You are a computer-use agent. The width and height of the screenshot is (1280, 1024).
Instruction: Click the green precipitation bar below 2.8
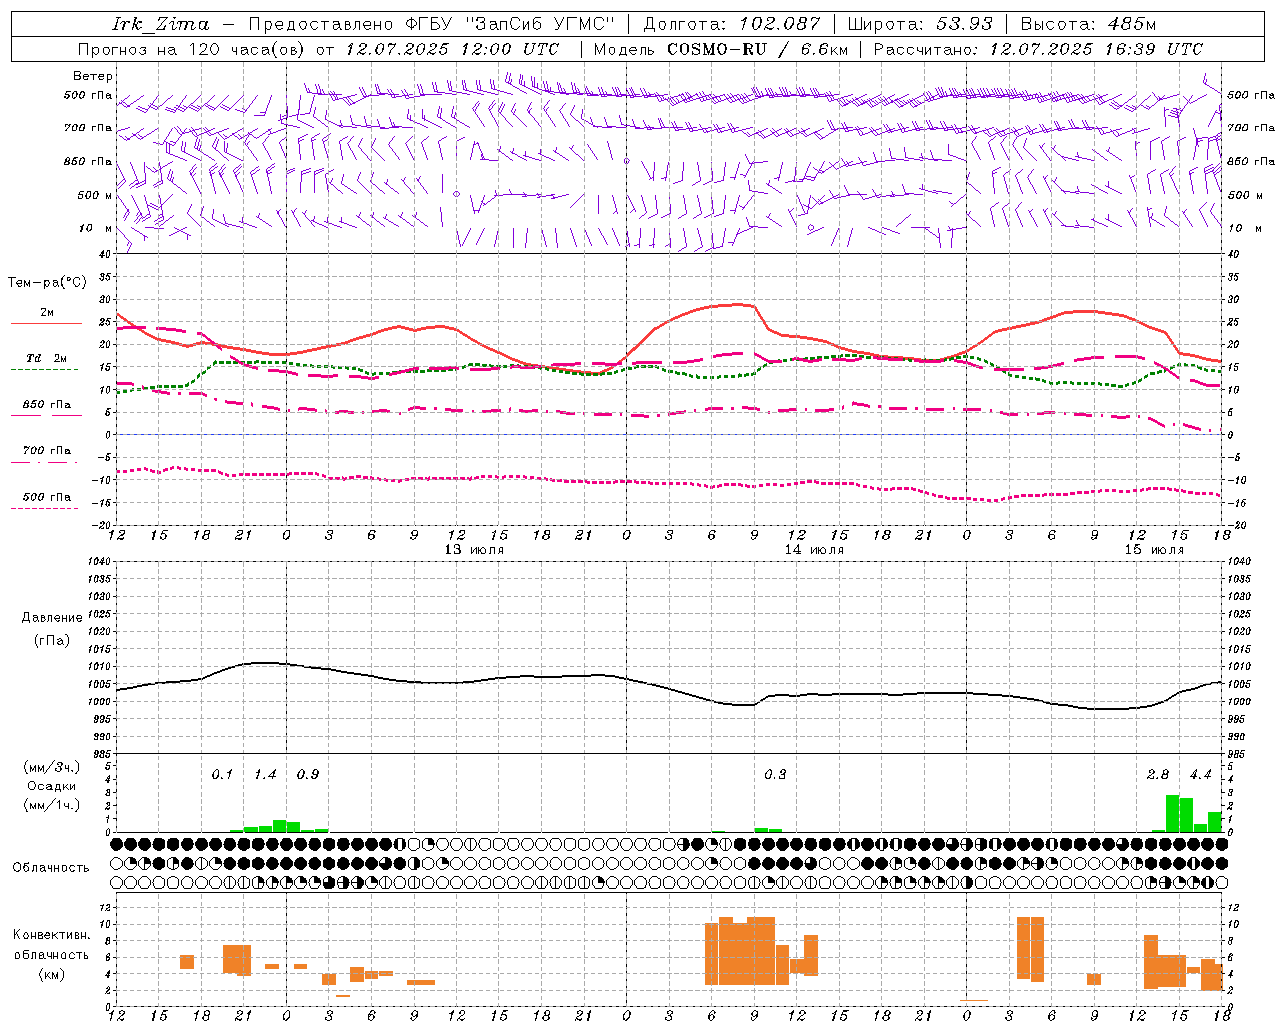click(x=1172, y=813)
